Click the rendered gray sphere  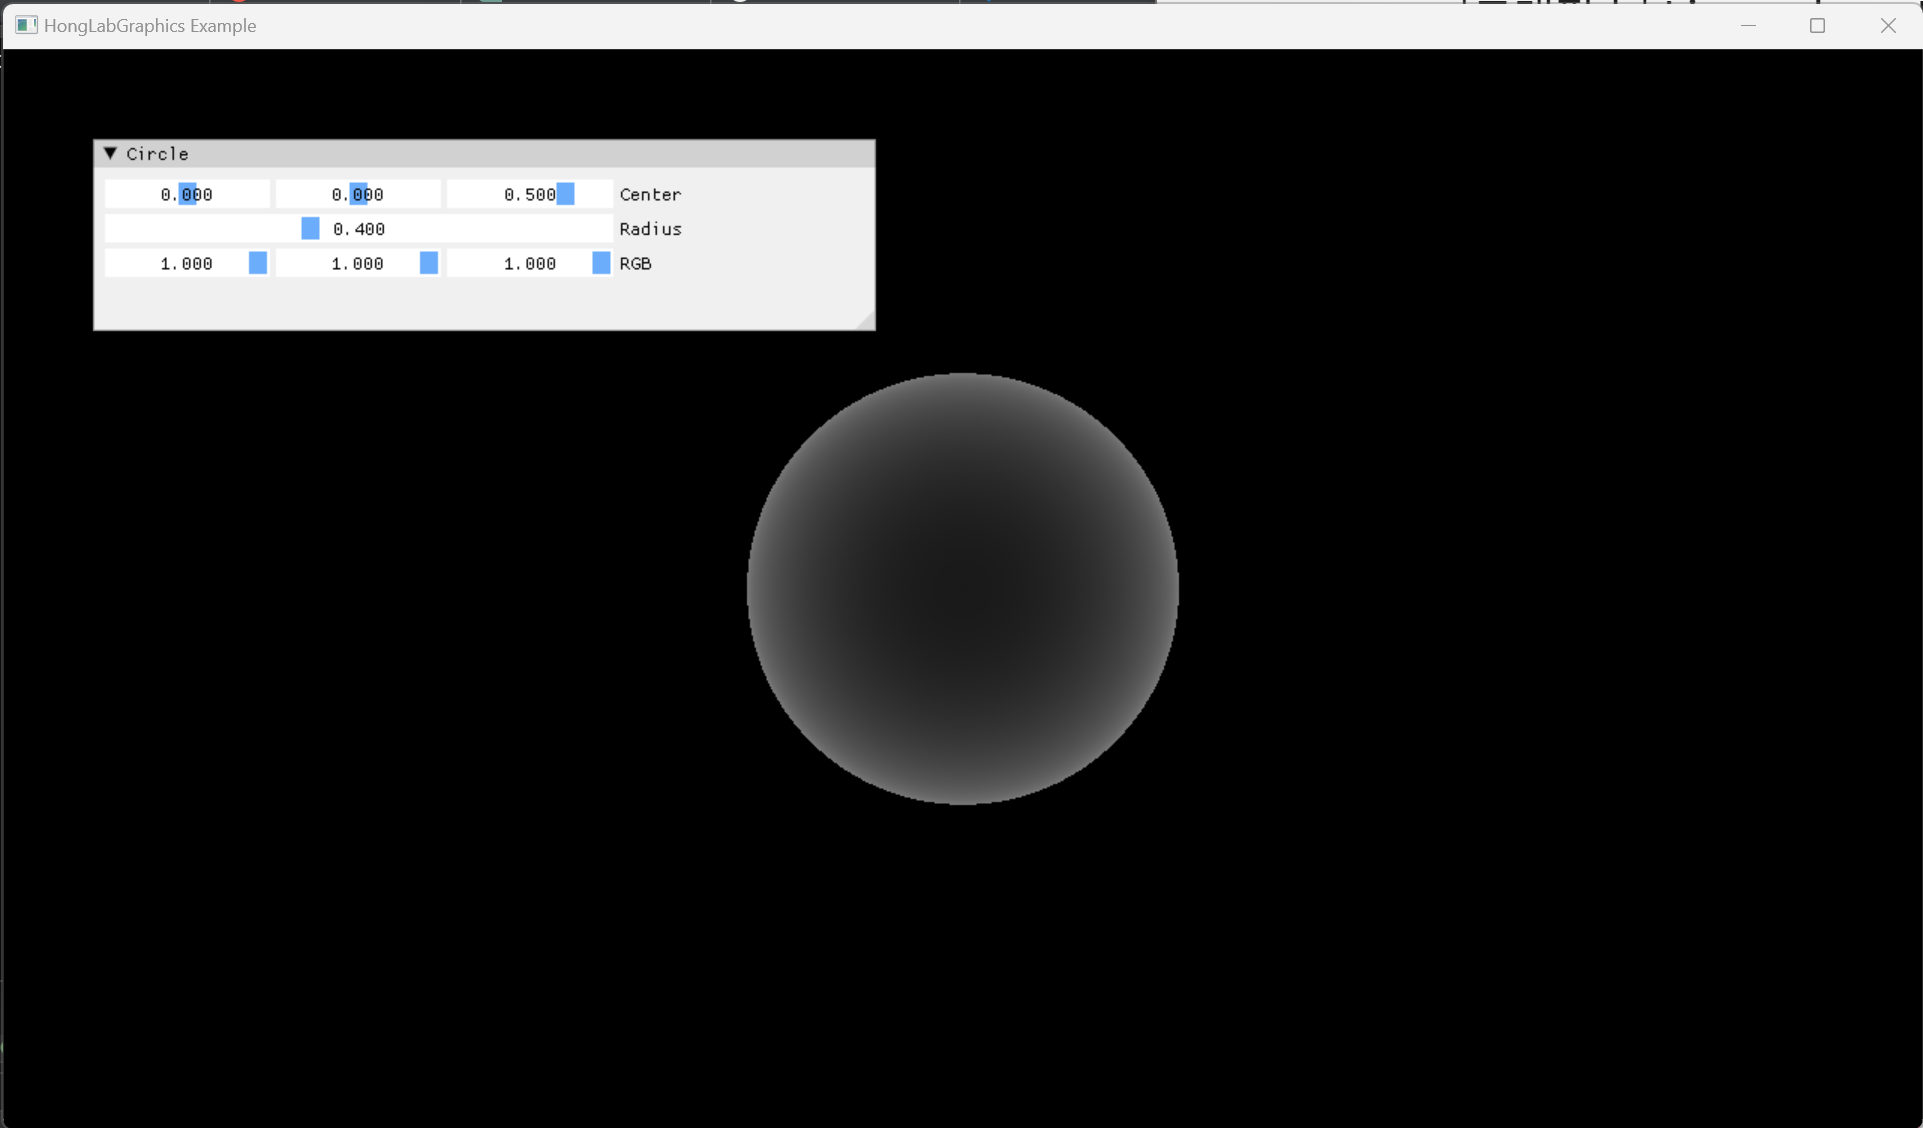click(962, 589)
